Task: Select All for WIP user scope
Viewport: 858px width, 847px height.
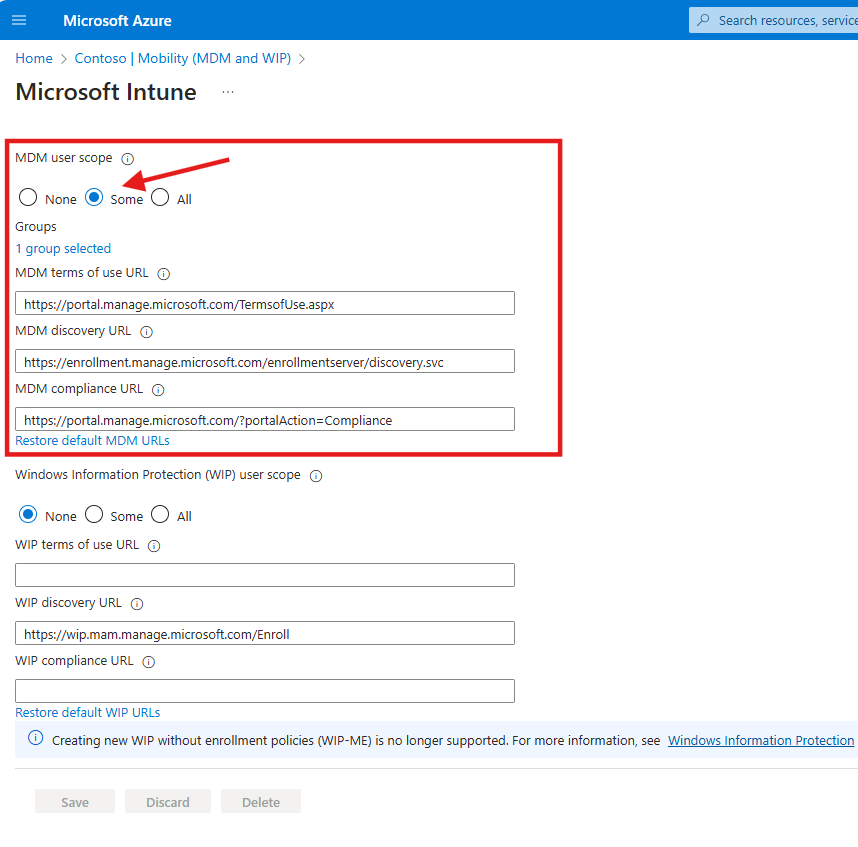Action: click(x=160, y=514)
